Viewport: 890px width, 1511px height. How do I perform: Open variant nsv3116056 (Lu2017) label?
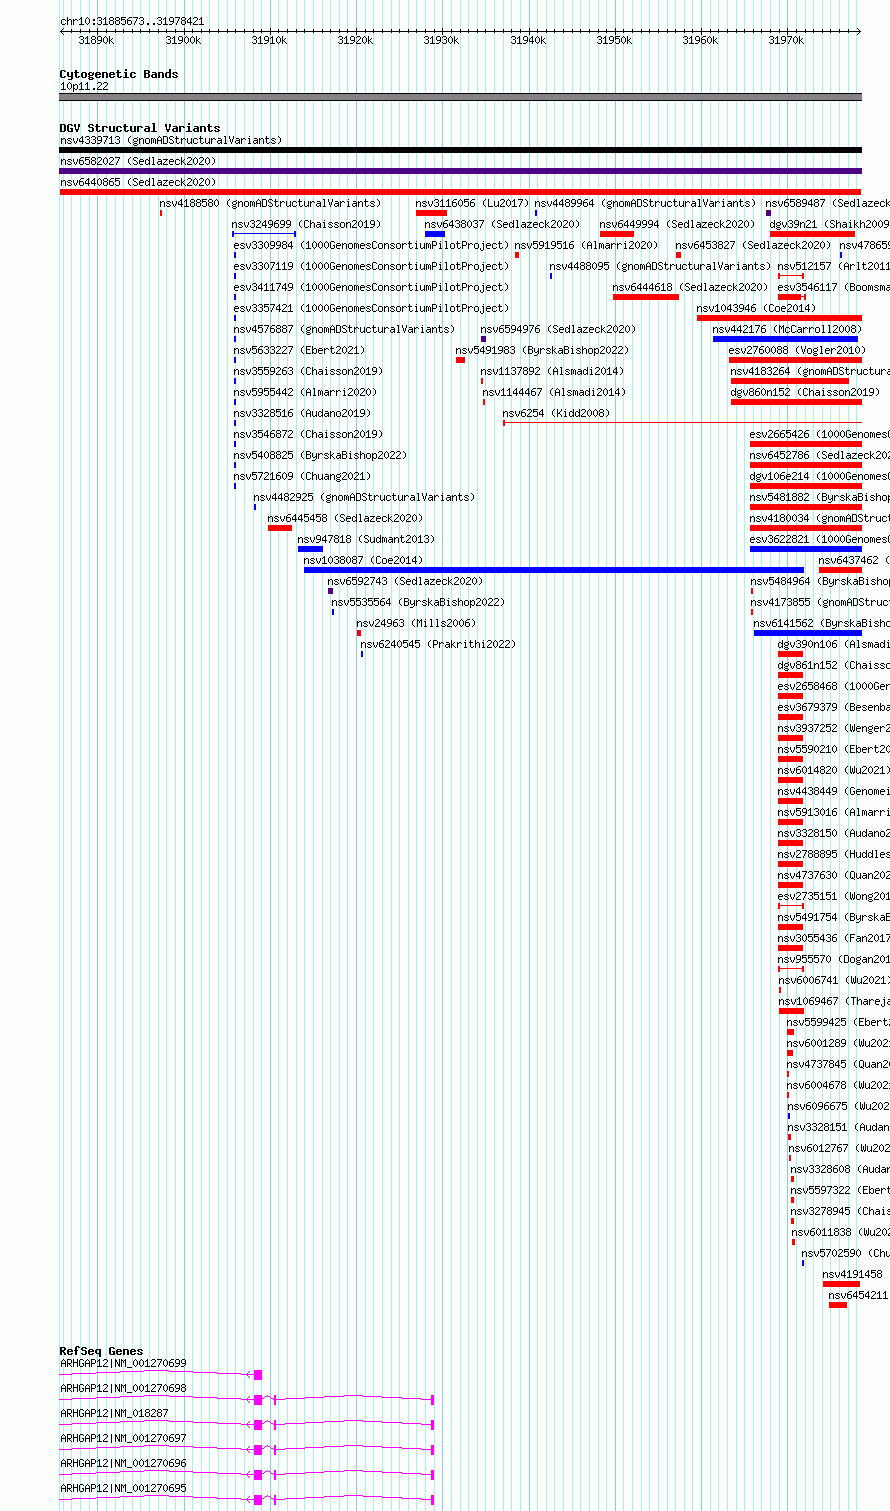[472, 203]
